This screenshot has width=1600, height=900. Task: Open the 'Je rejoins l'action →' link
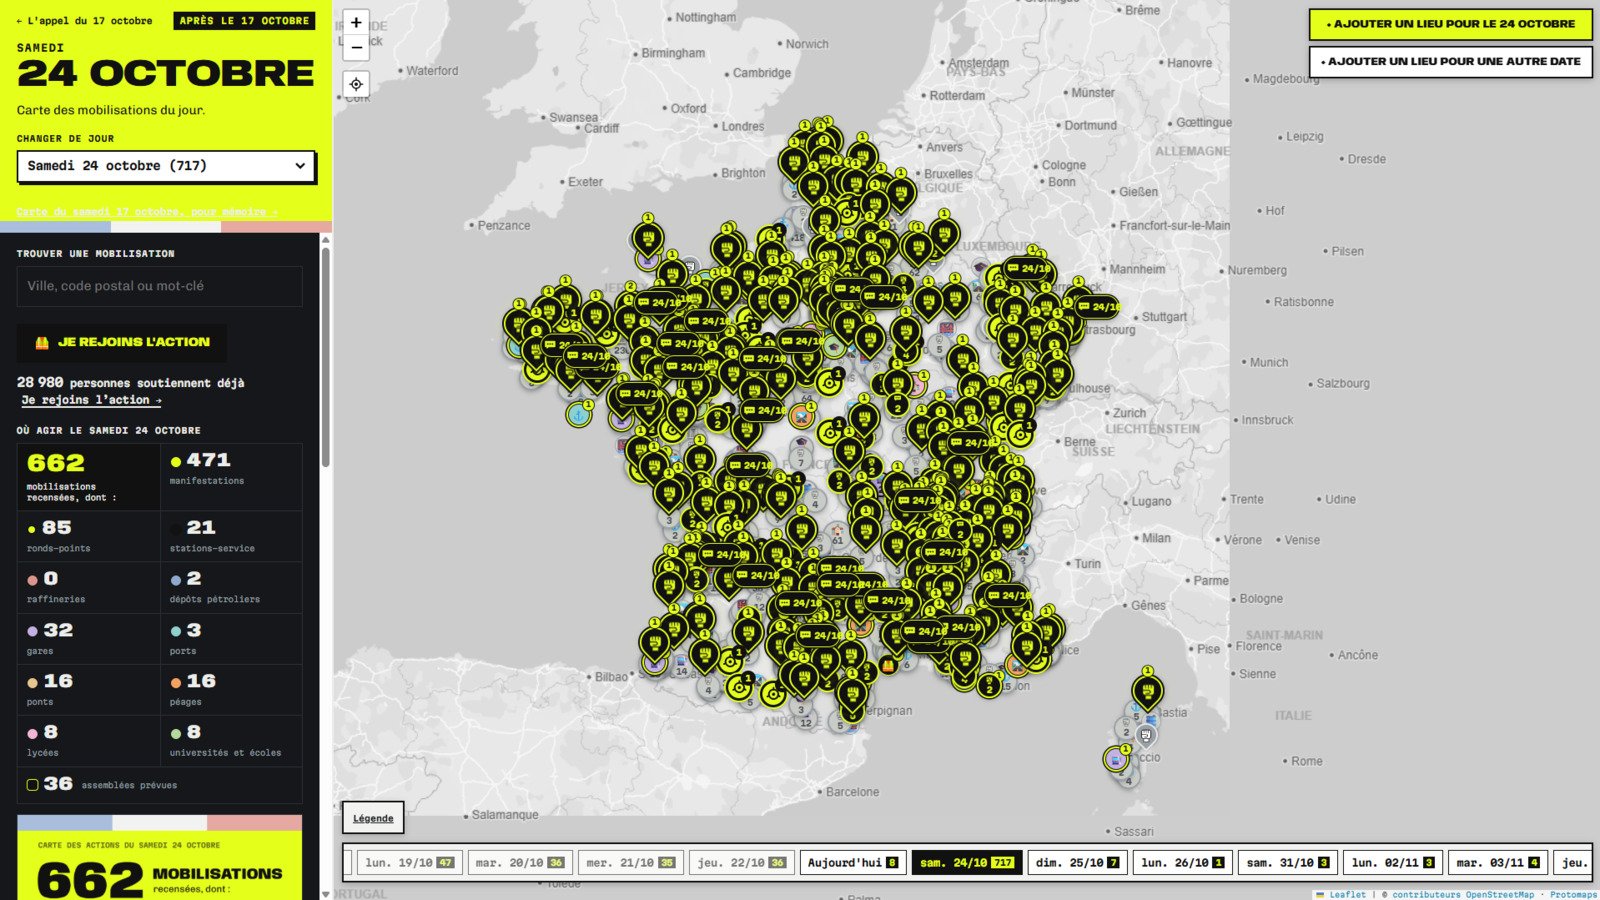tap(91, 400)
